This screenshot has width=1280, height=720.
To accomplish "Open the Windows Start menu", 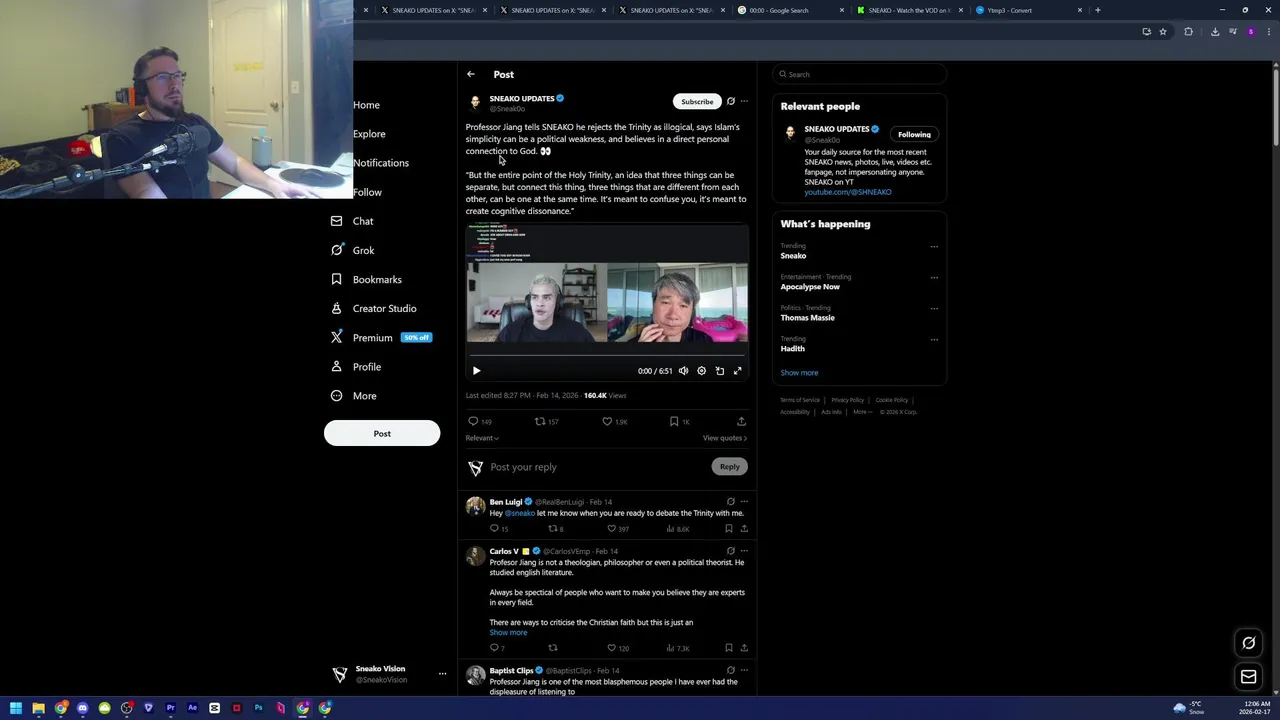I will pyautogui.click(x=16, y=708).
